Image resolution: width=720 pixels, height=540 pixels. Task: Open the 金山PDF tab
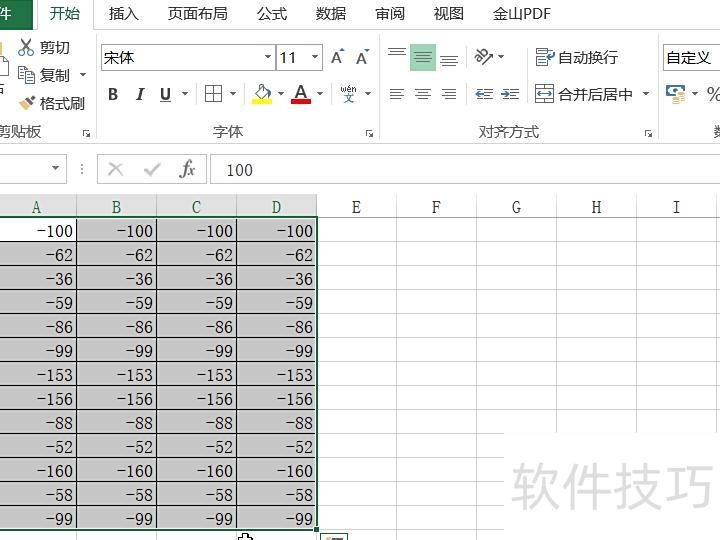pyautogui.click(x=522, y=14)
